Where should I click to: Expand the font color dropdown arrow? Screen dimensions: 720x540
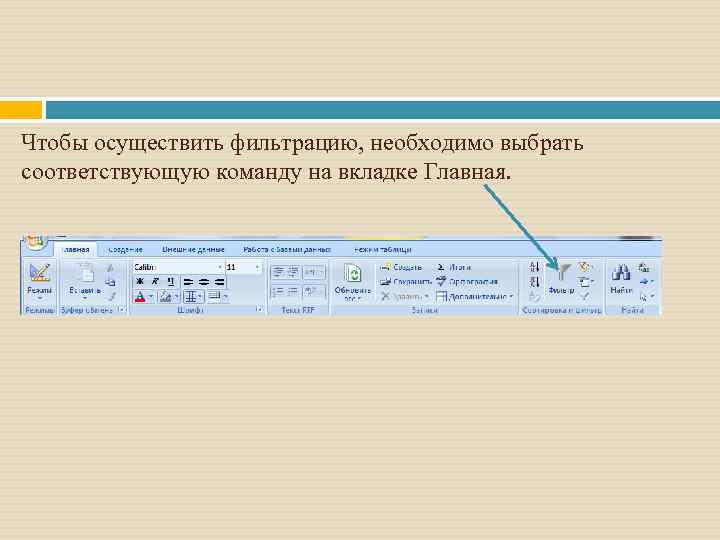(151, 297)
